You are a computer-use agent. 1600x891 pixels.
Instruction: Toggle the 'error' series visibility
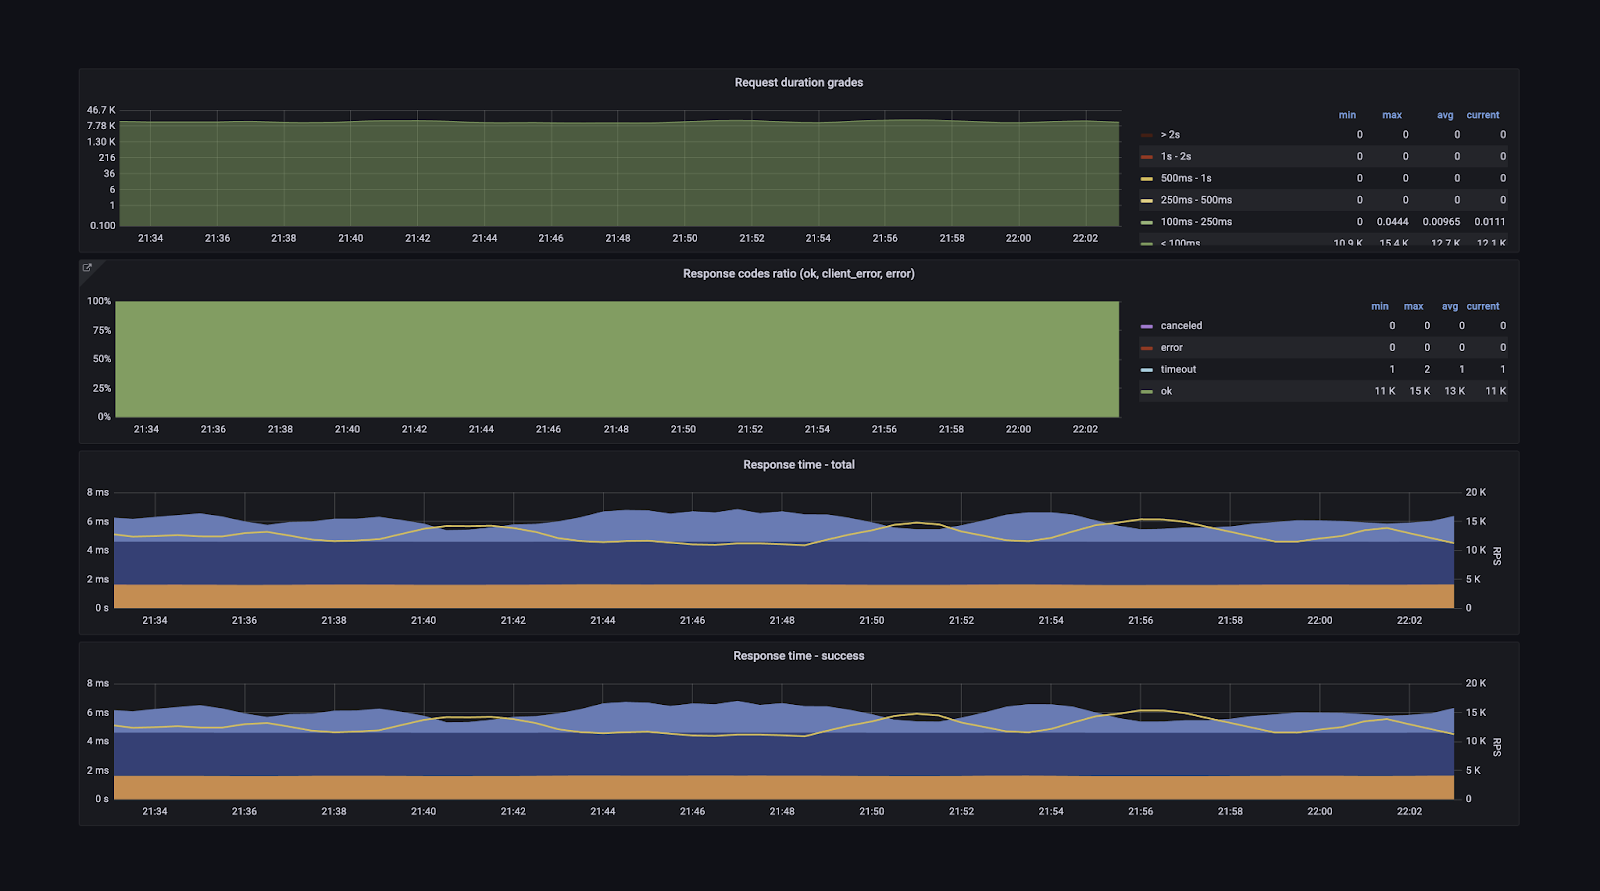1172,348
